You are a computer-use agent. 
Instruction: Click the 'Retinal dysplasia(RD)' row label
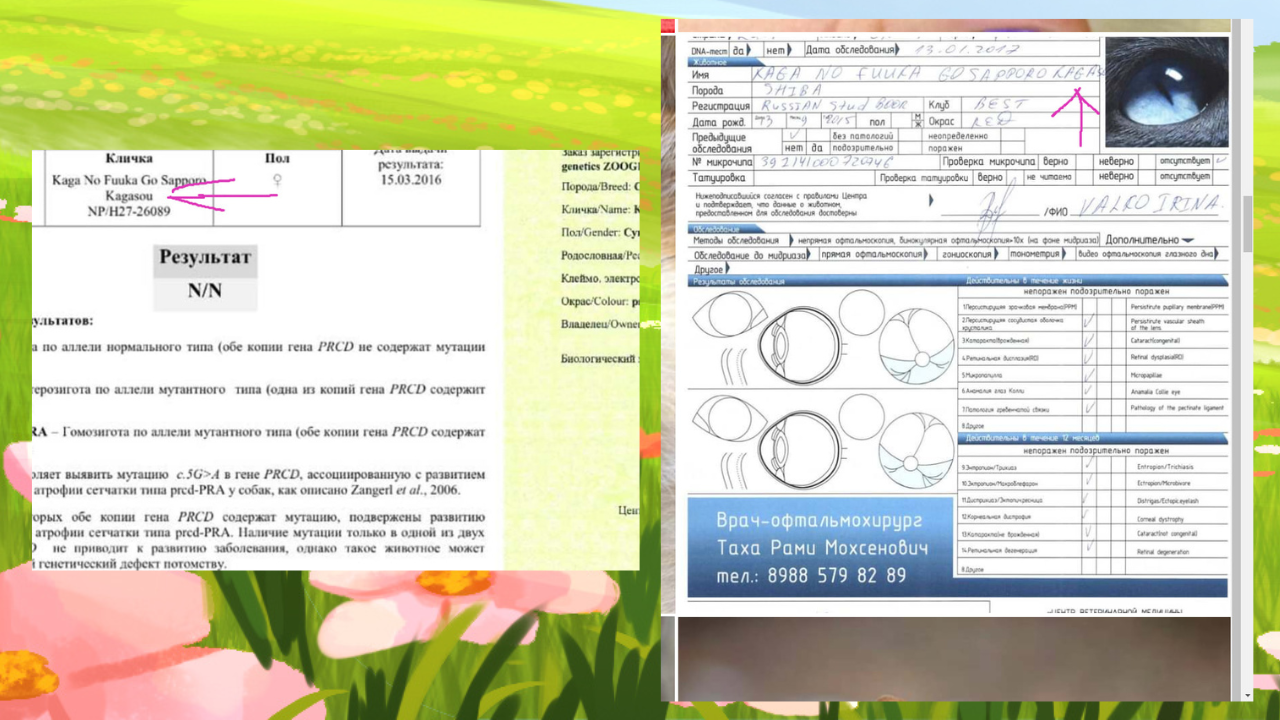click(x=1157, y=357)
